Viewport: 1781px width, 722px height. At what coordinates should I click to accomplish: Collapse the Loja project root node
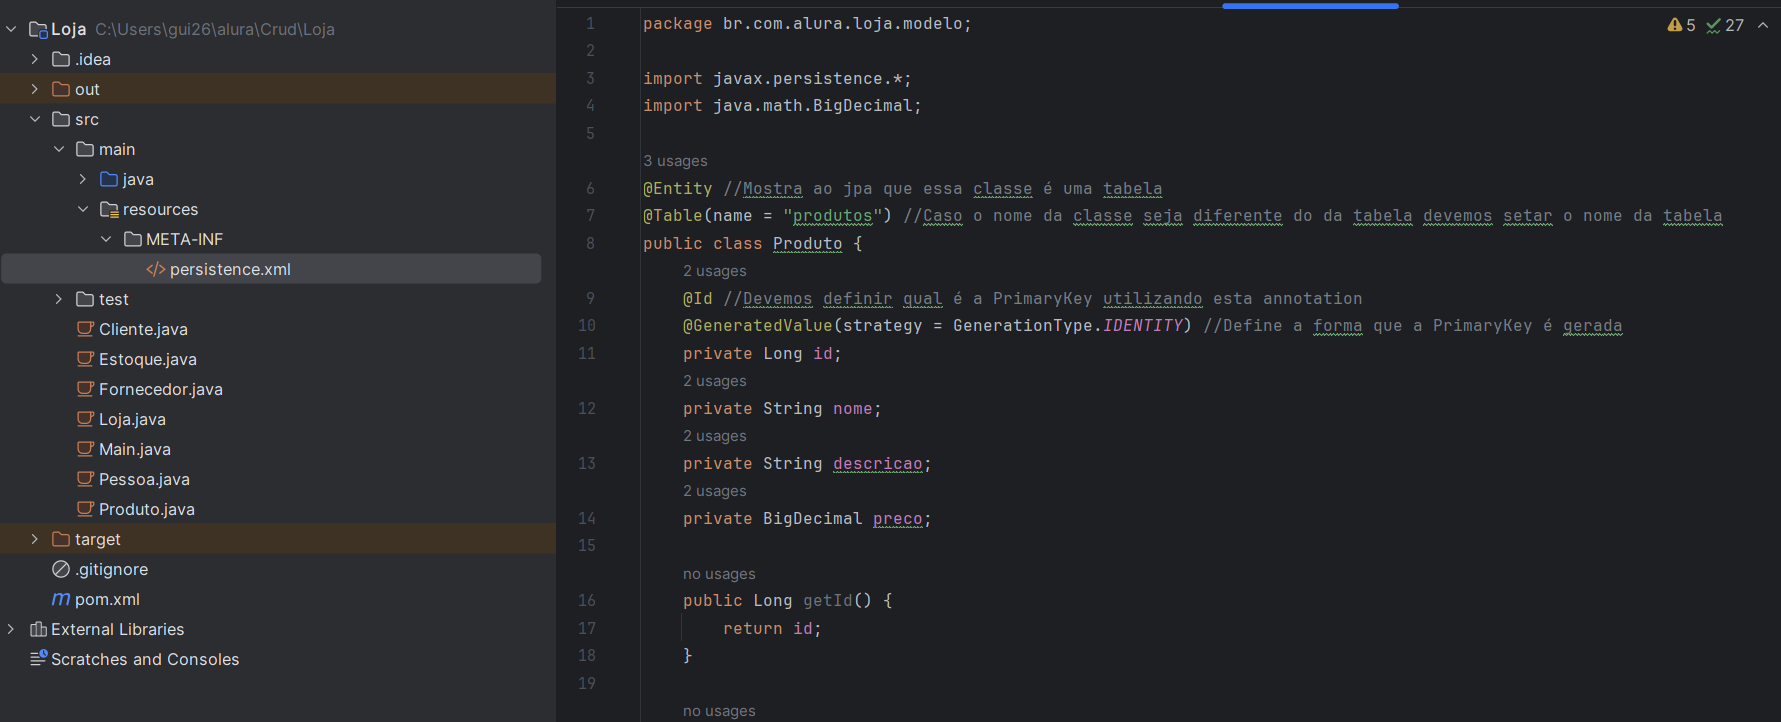point(11,29)
